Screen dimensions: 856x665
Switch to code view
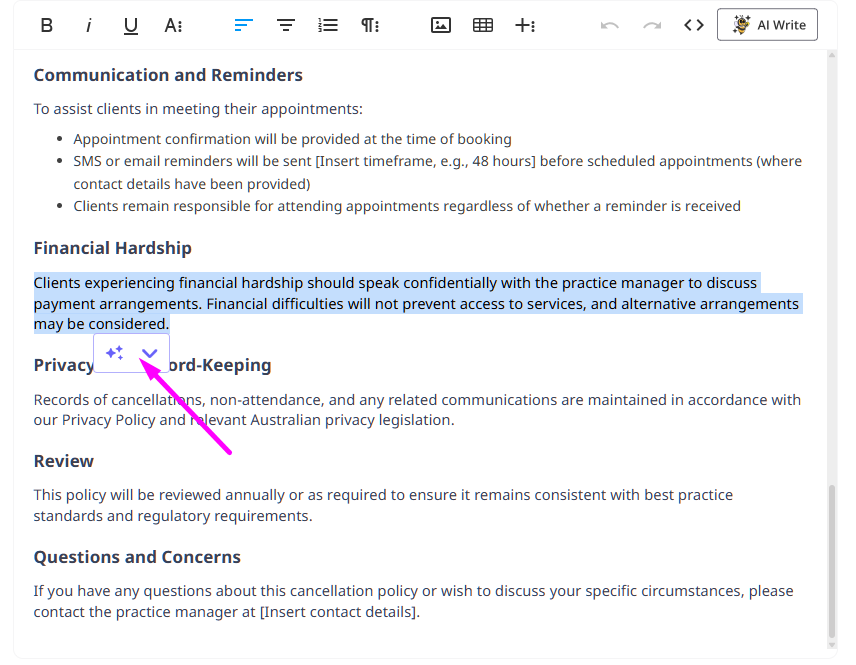(694, 25)
